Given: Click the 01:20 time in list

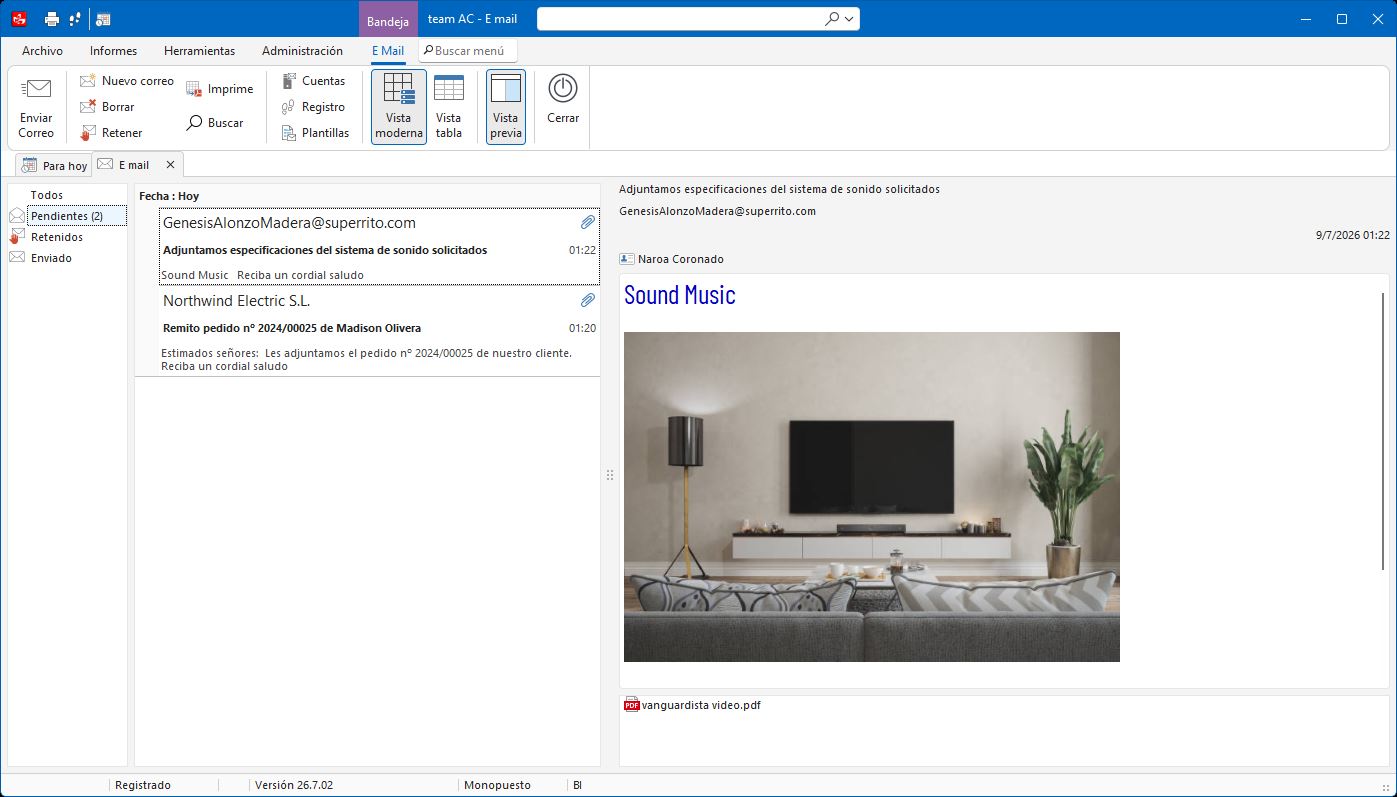Looking at the screenshot, I should point(582,328).
